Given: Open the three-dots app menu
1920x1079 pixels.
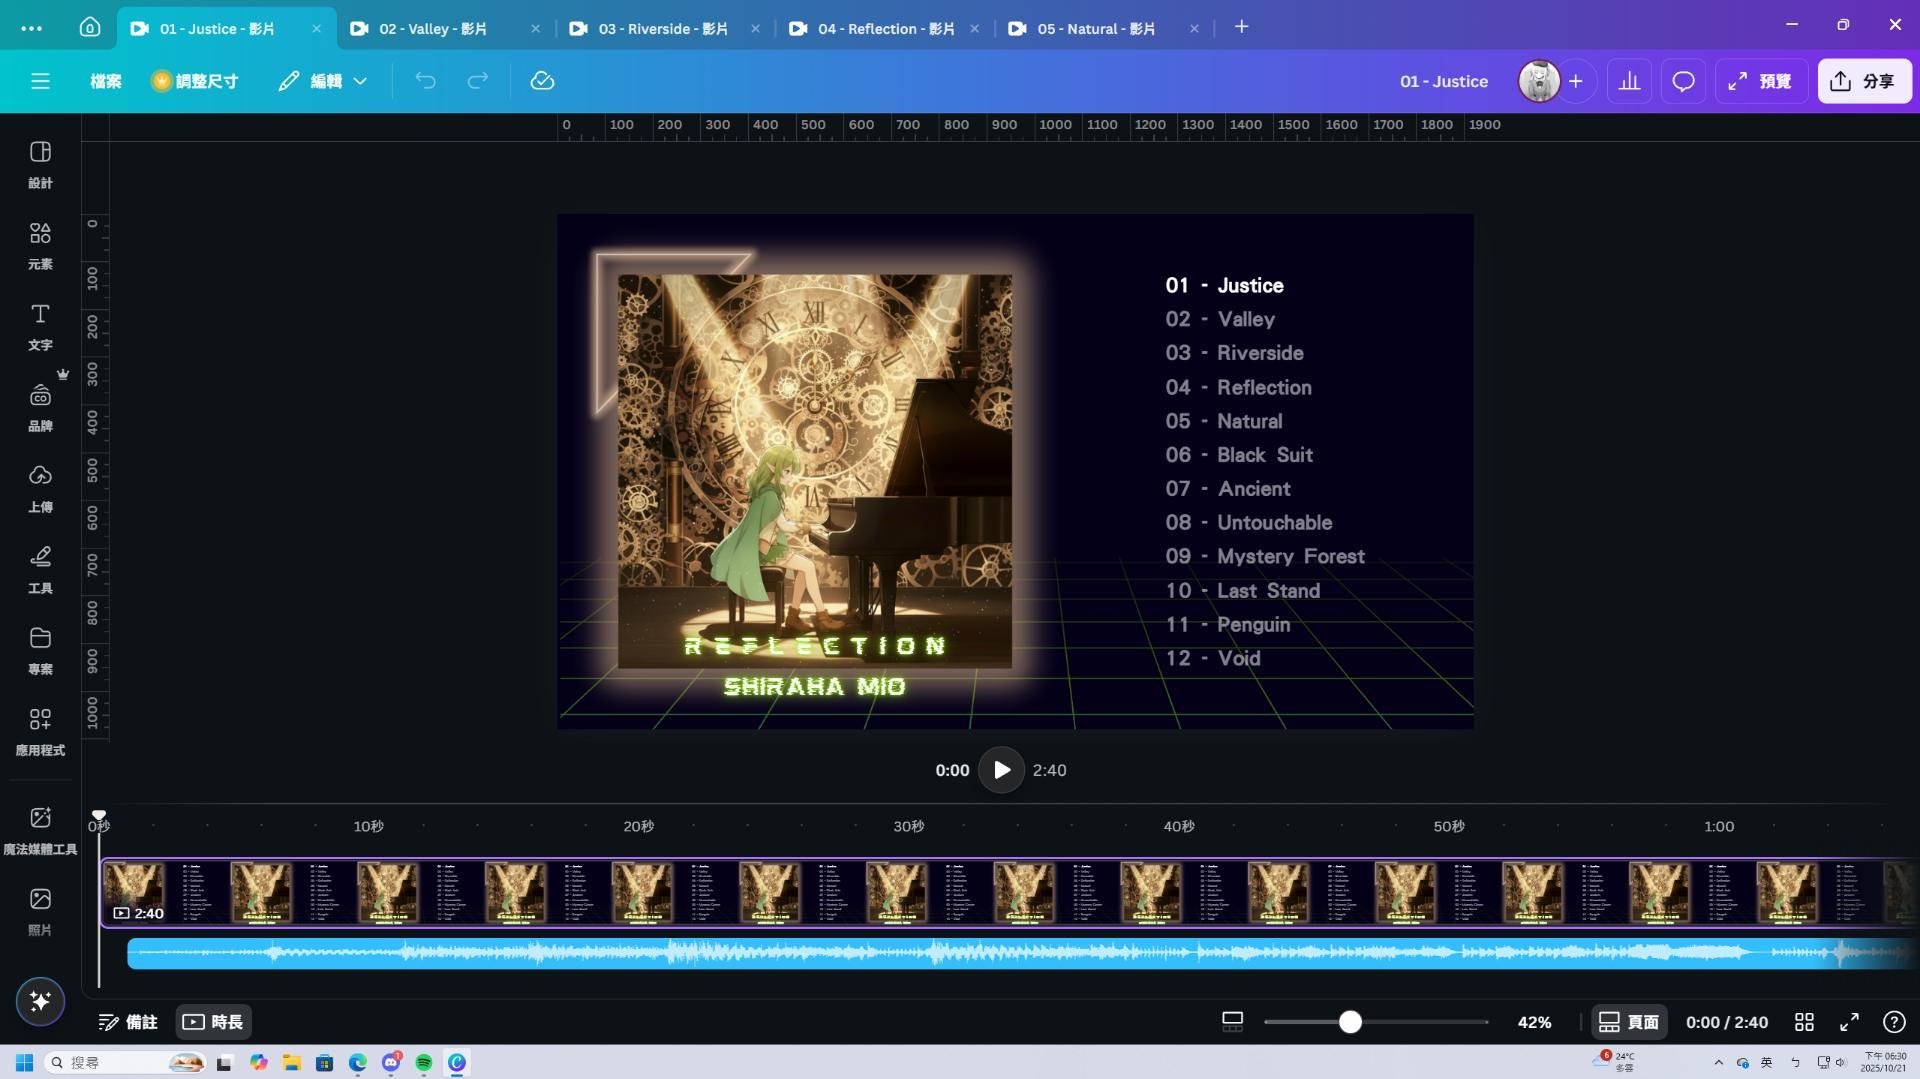Looking at the screenshot, I should [x=31, y=28].
